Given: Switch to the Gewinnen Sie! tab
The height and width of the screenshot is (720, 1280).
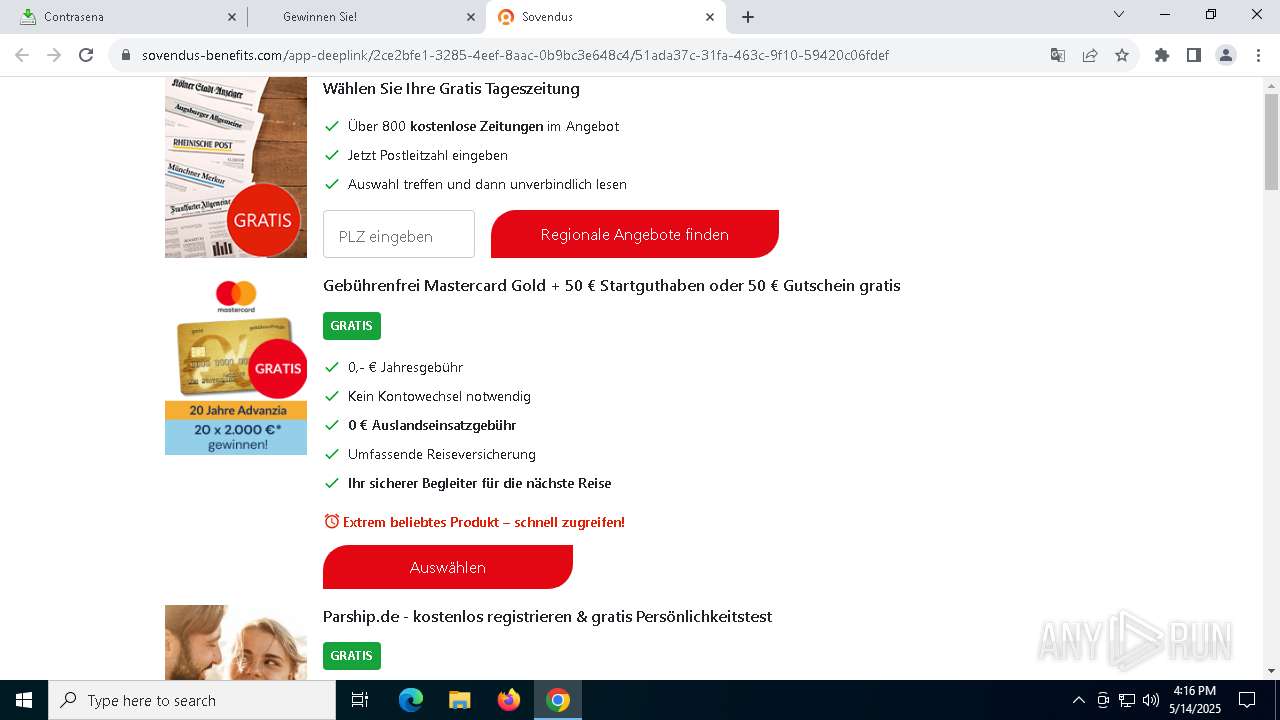Looking at the screenshot, I should (366, 17).
